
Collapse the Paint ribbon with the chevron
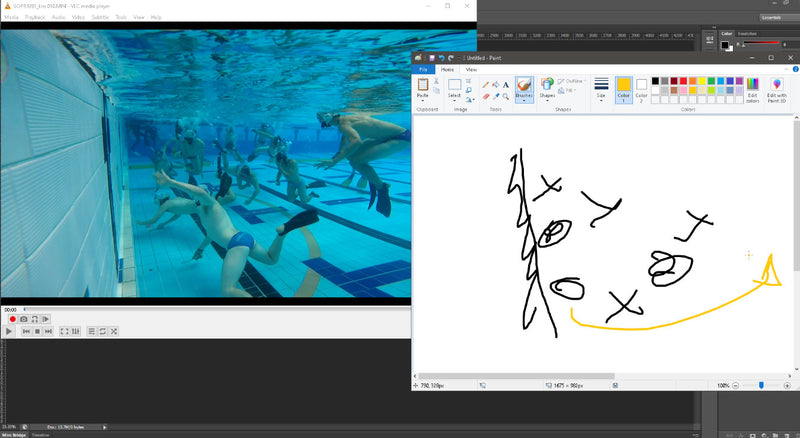786,69
